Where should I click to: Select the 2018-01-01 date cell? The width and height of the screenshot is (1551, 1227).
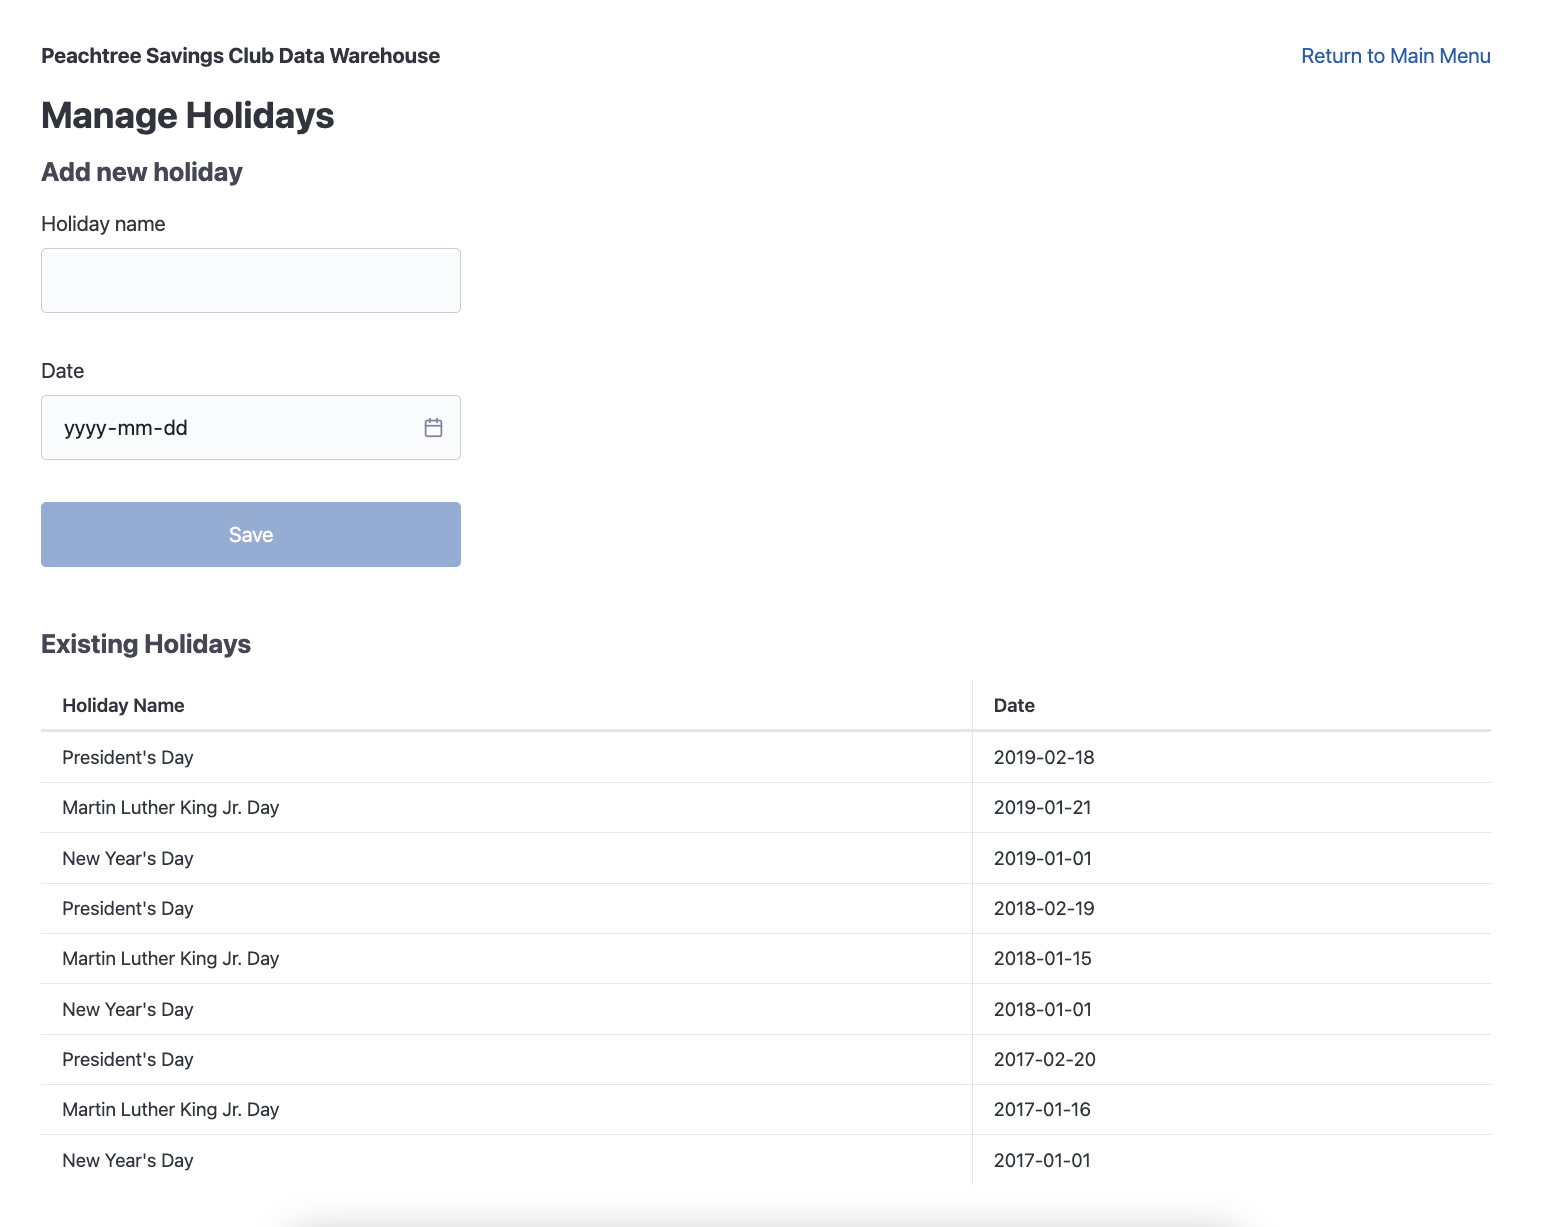(1042, 1009)
